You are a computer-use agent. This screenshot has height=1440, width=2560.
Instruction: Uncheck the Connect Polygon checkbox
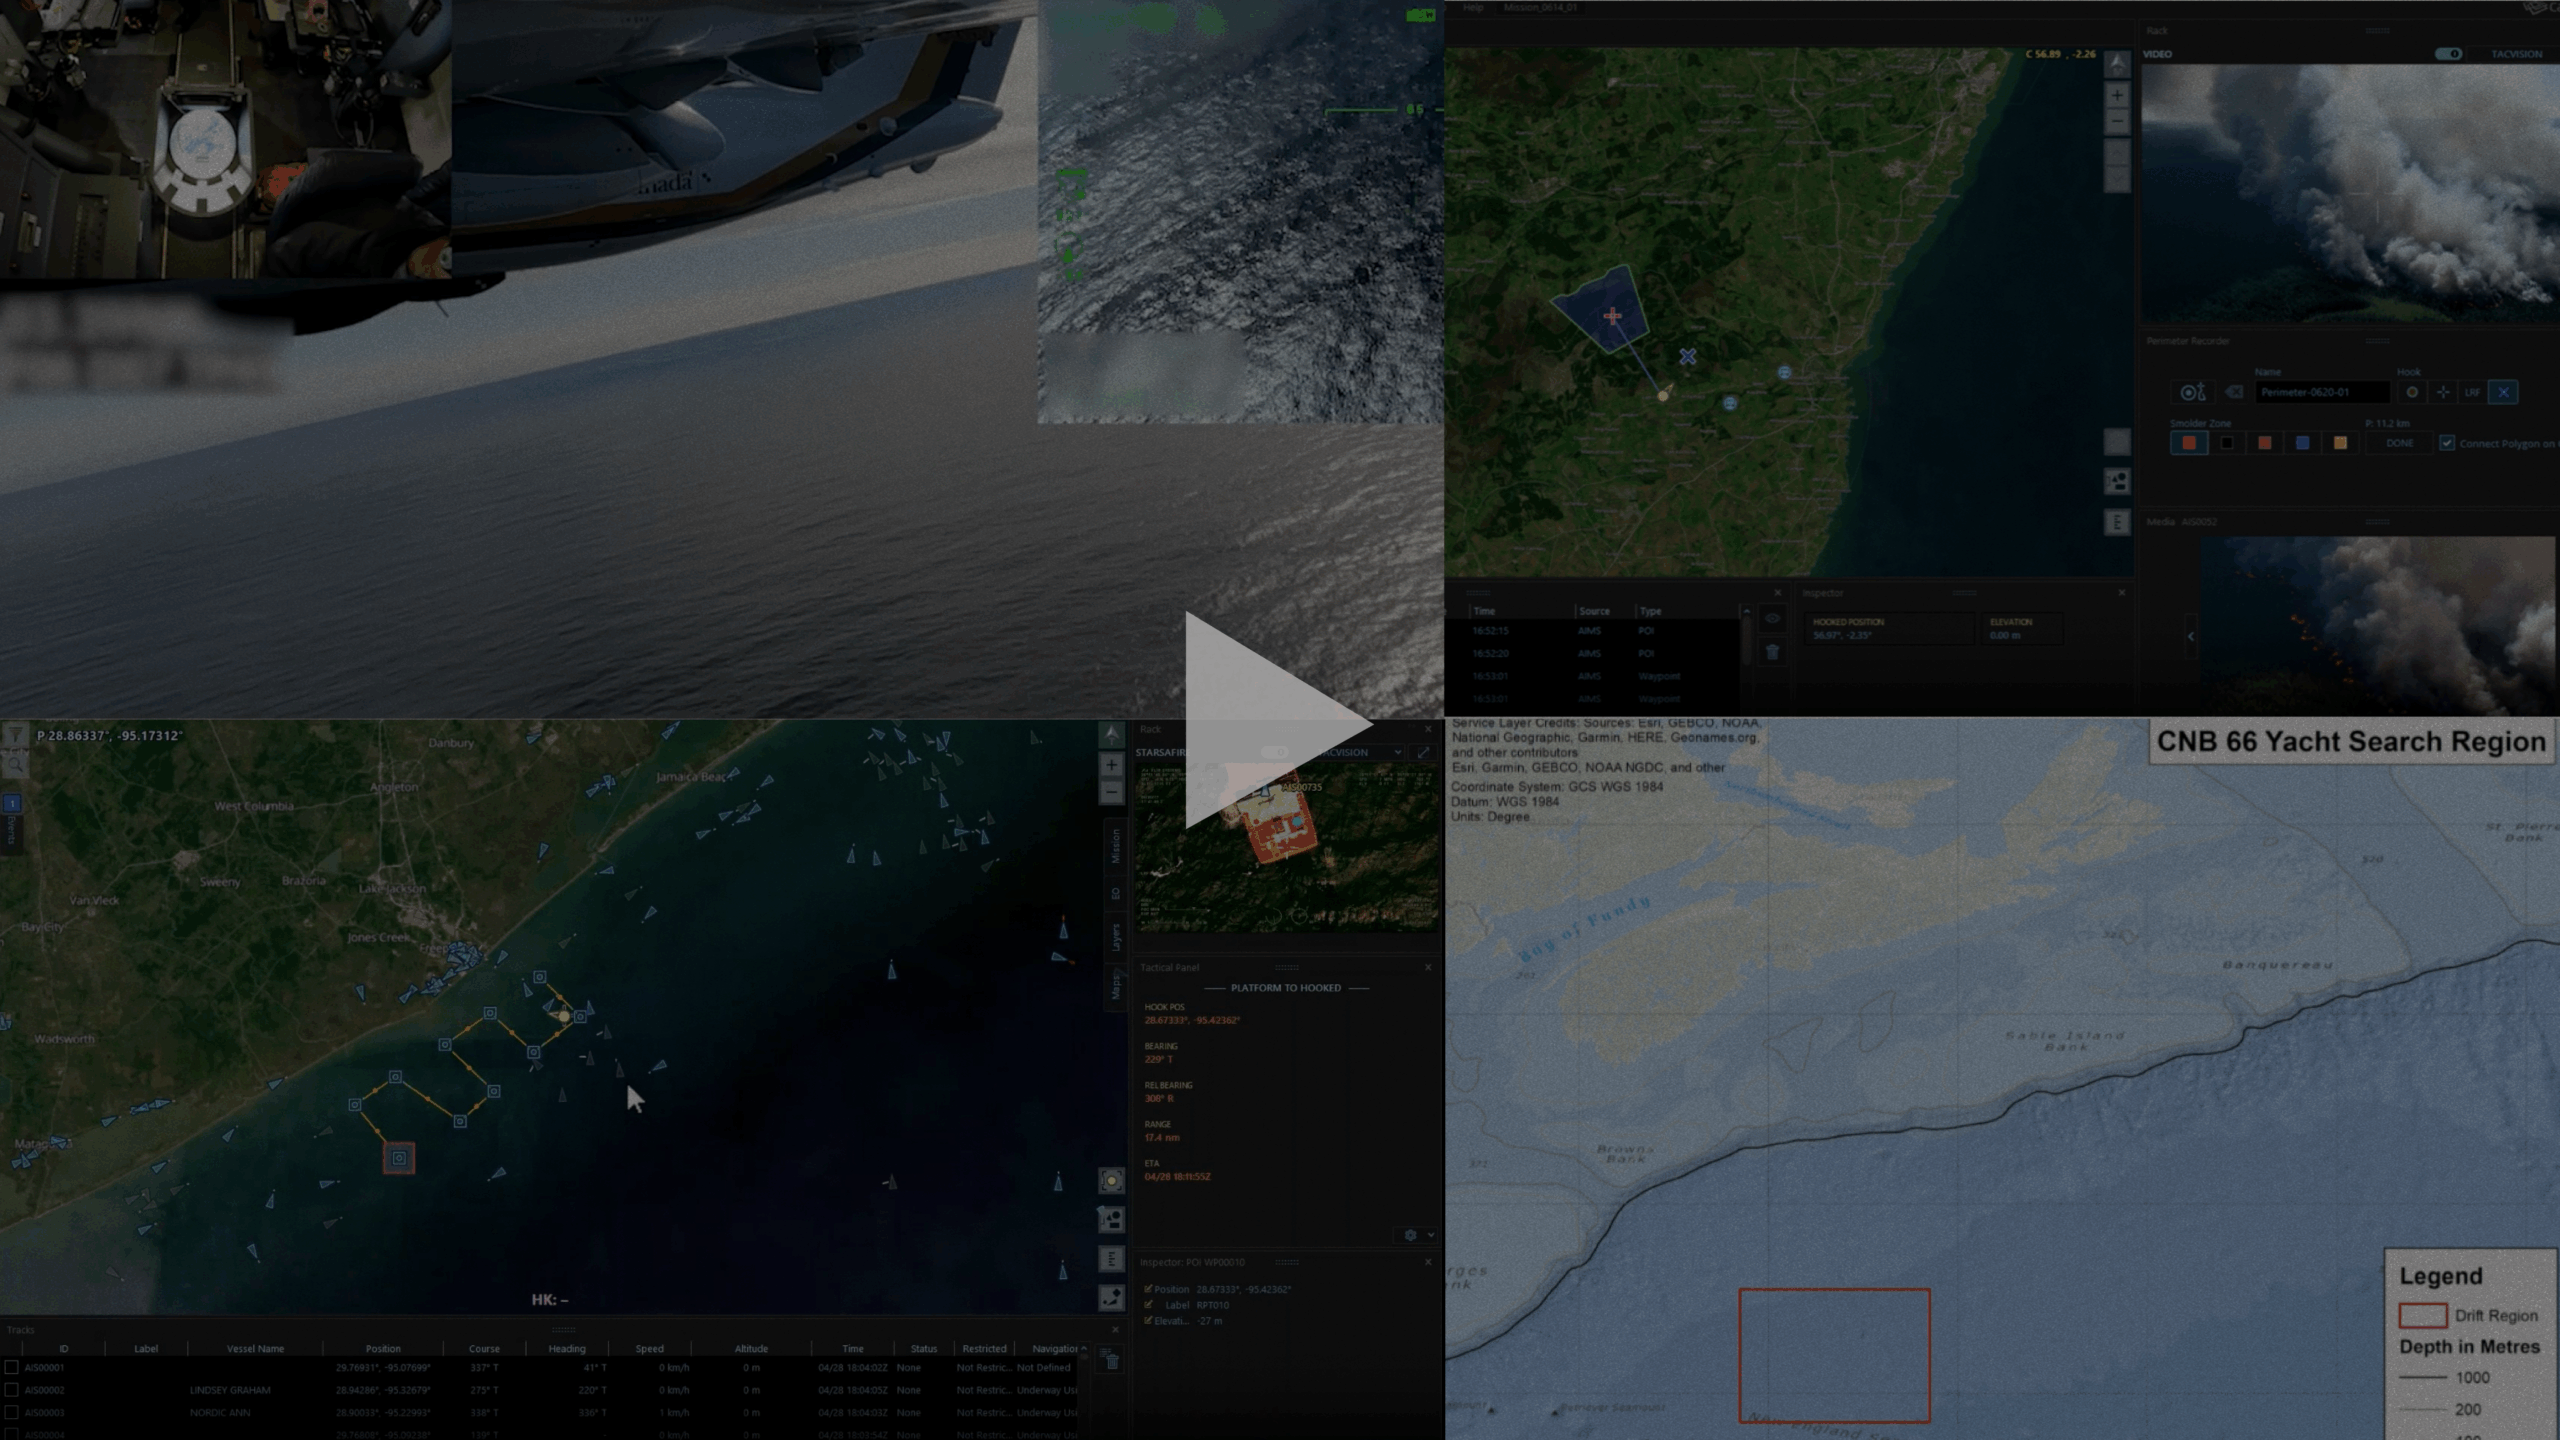[2446, 443]
